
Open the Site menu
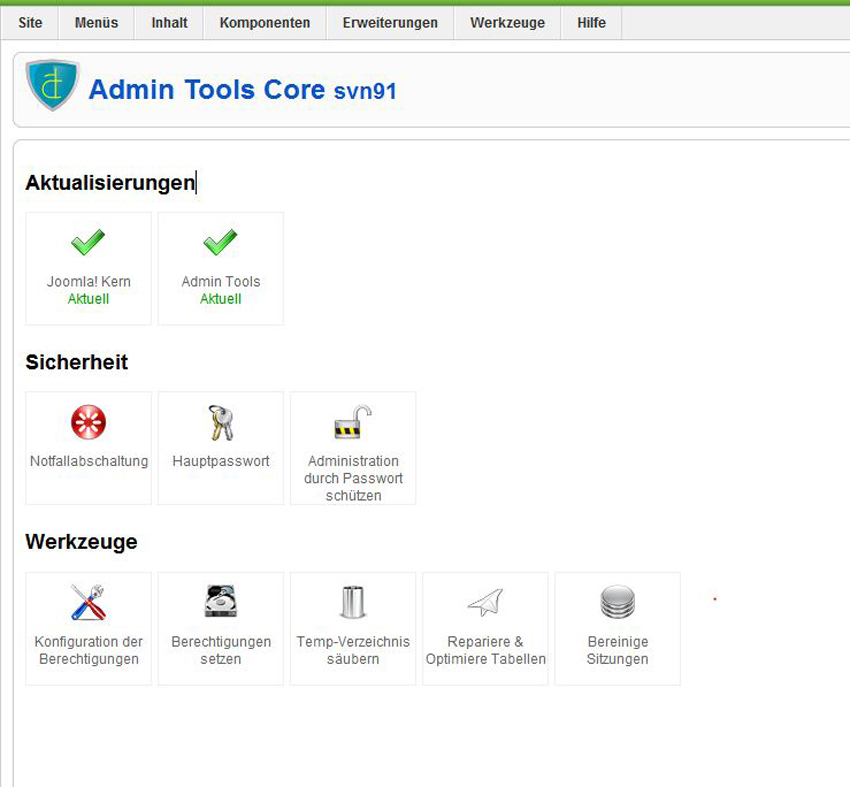pos(30,23)
